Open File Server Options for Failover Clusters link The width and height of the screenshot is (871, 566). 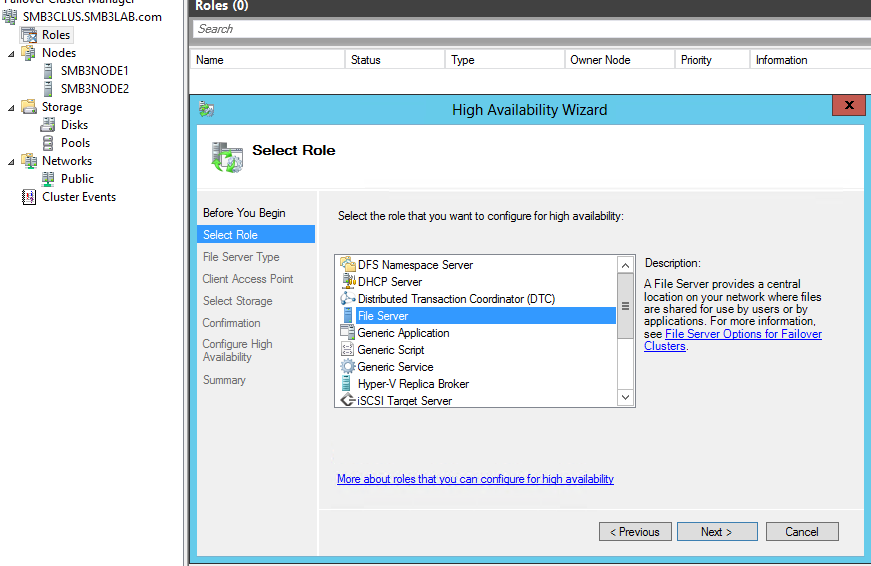[743, 334]
